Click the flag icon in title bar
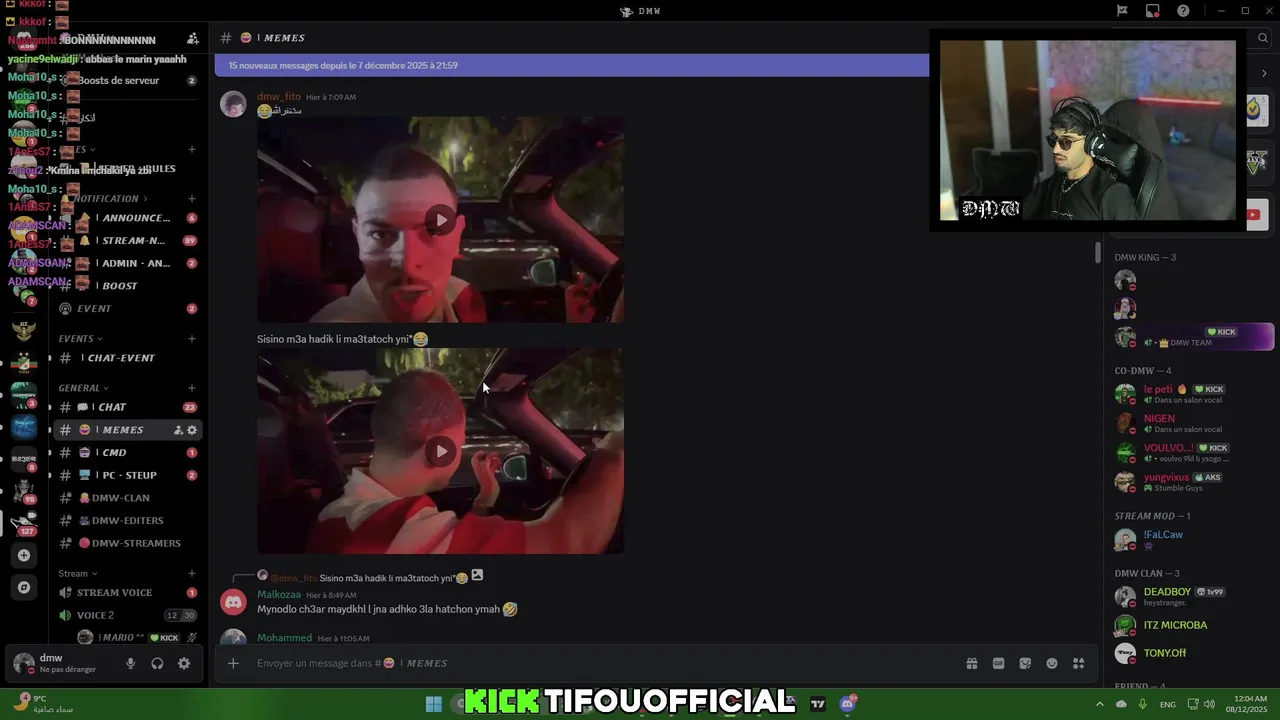 pos(1122,11)
